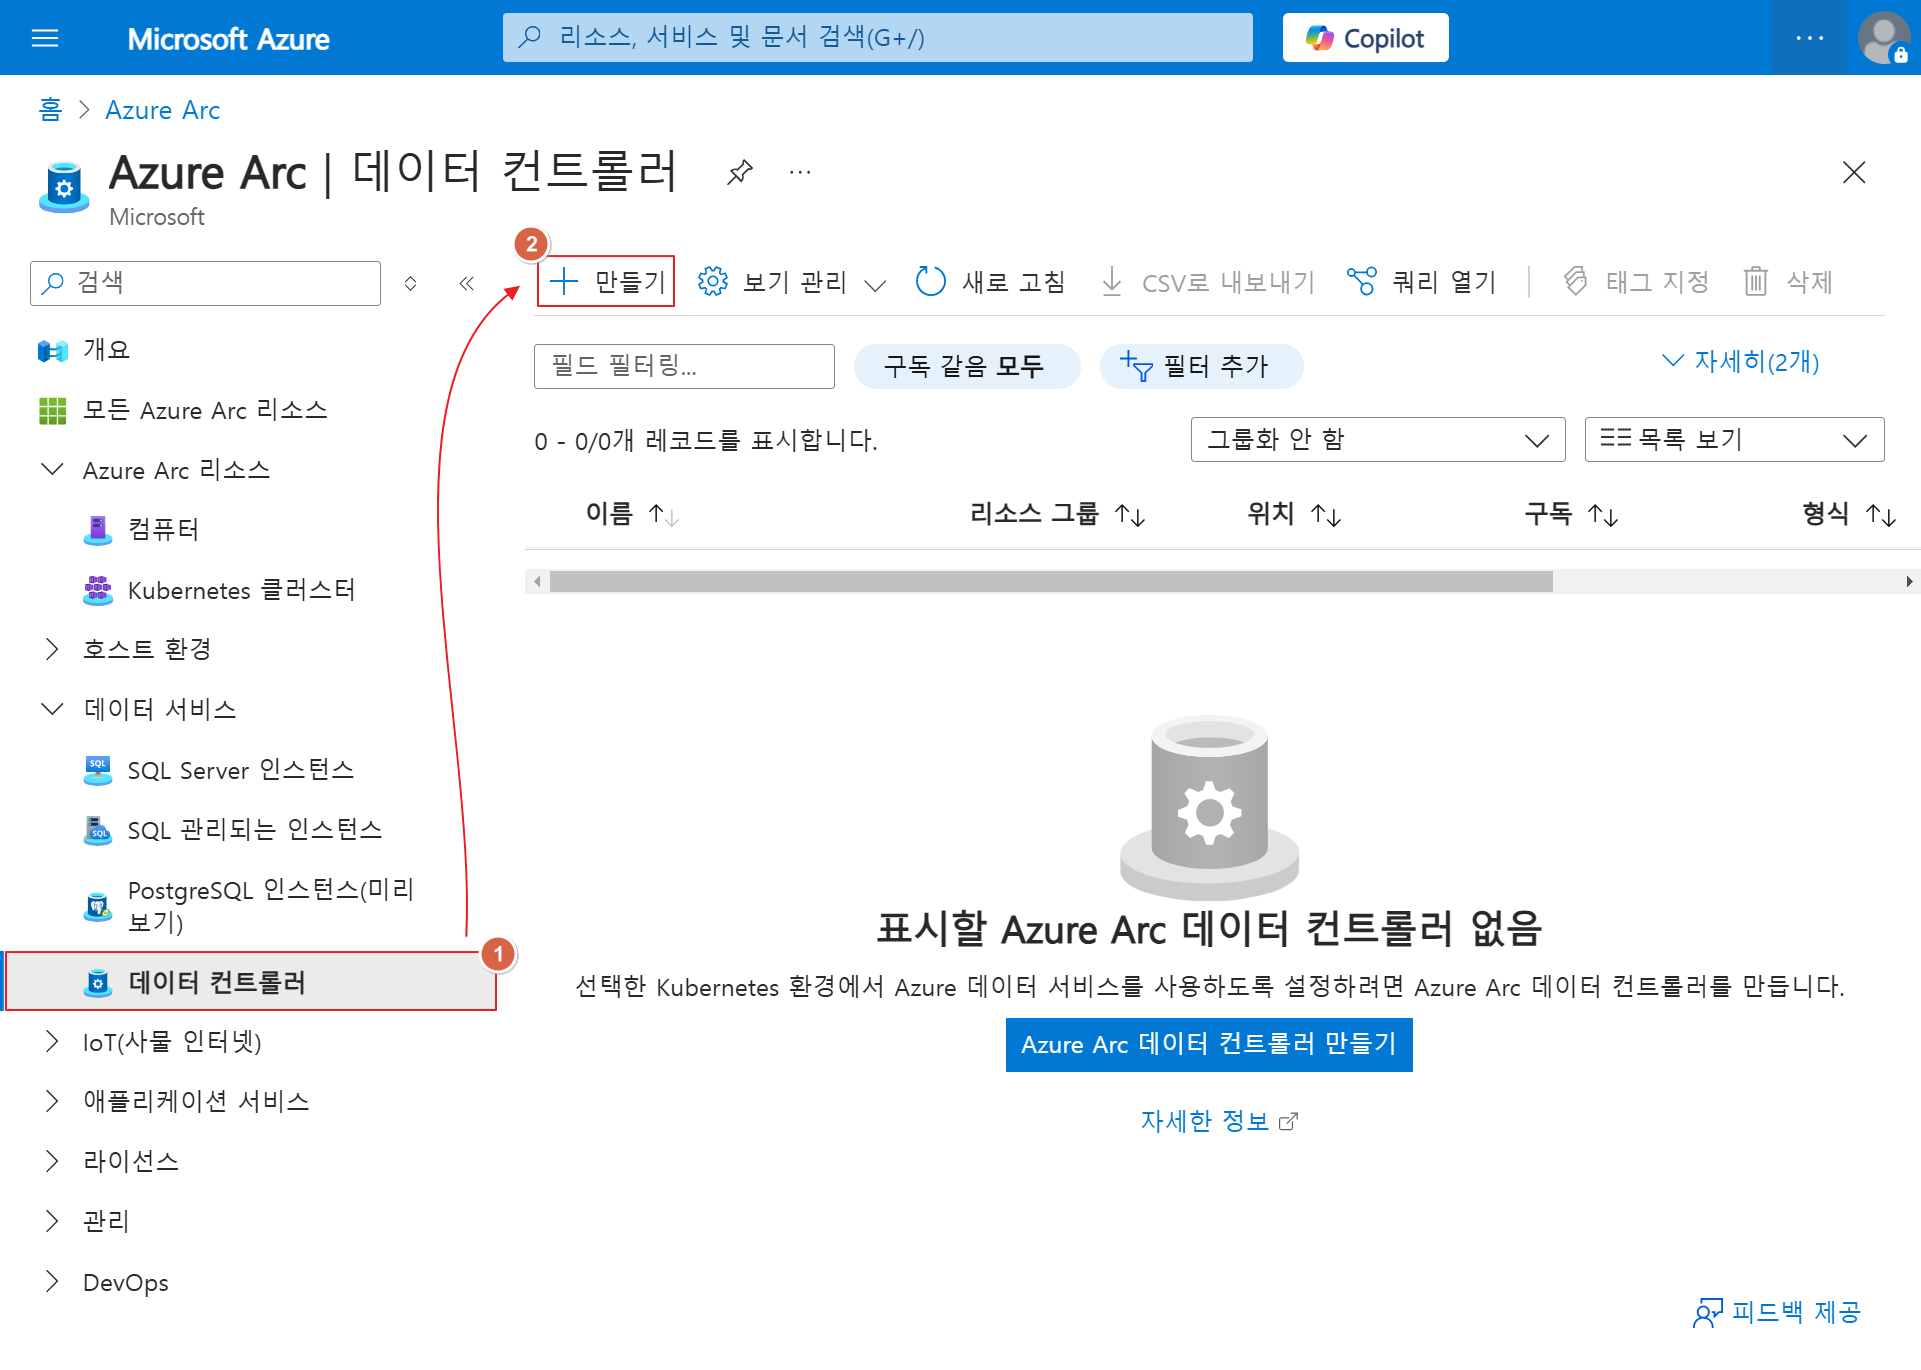Screen dimensions: 1921x1370
Task: Select Kubernetes 클러스터 in sidebar
Action: [x=241, y=590]
